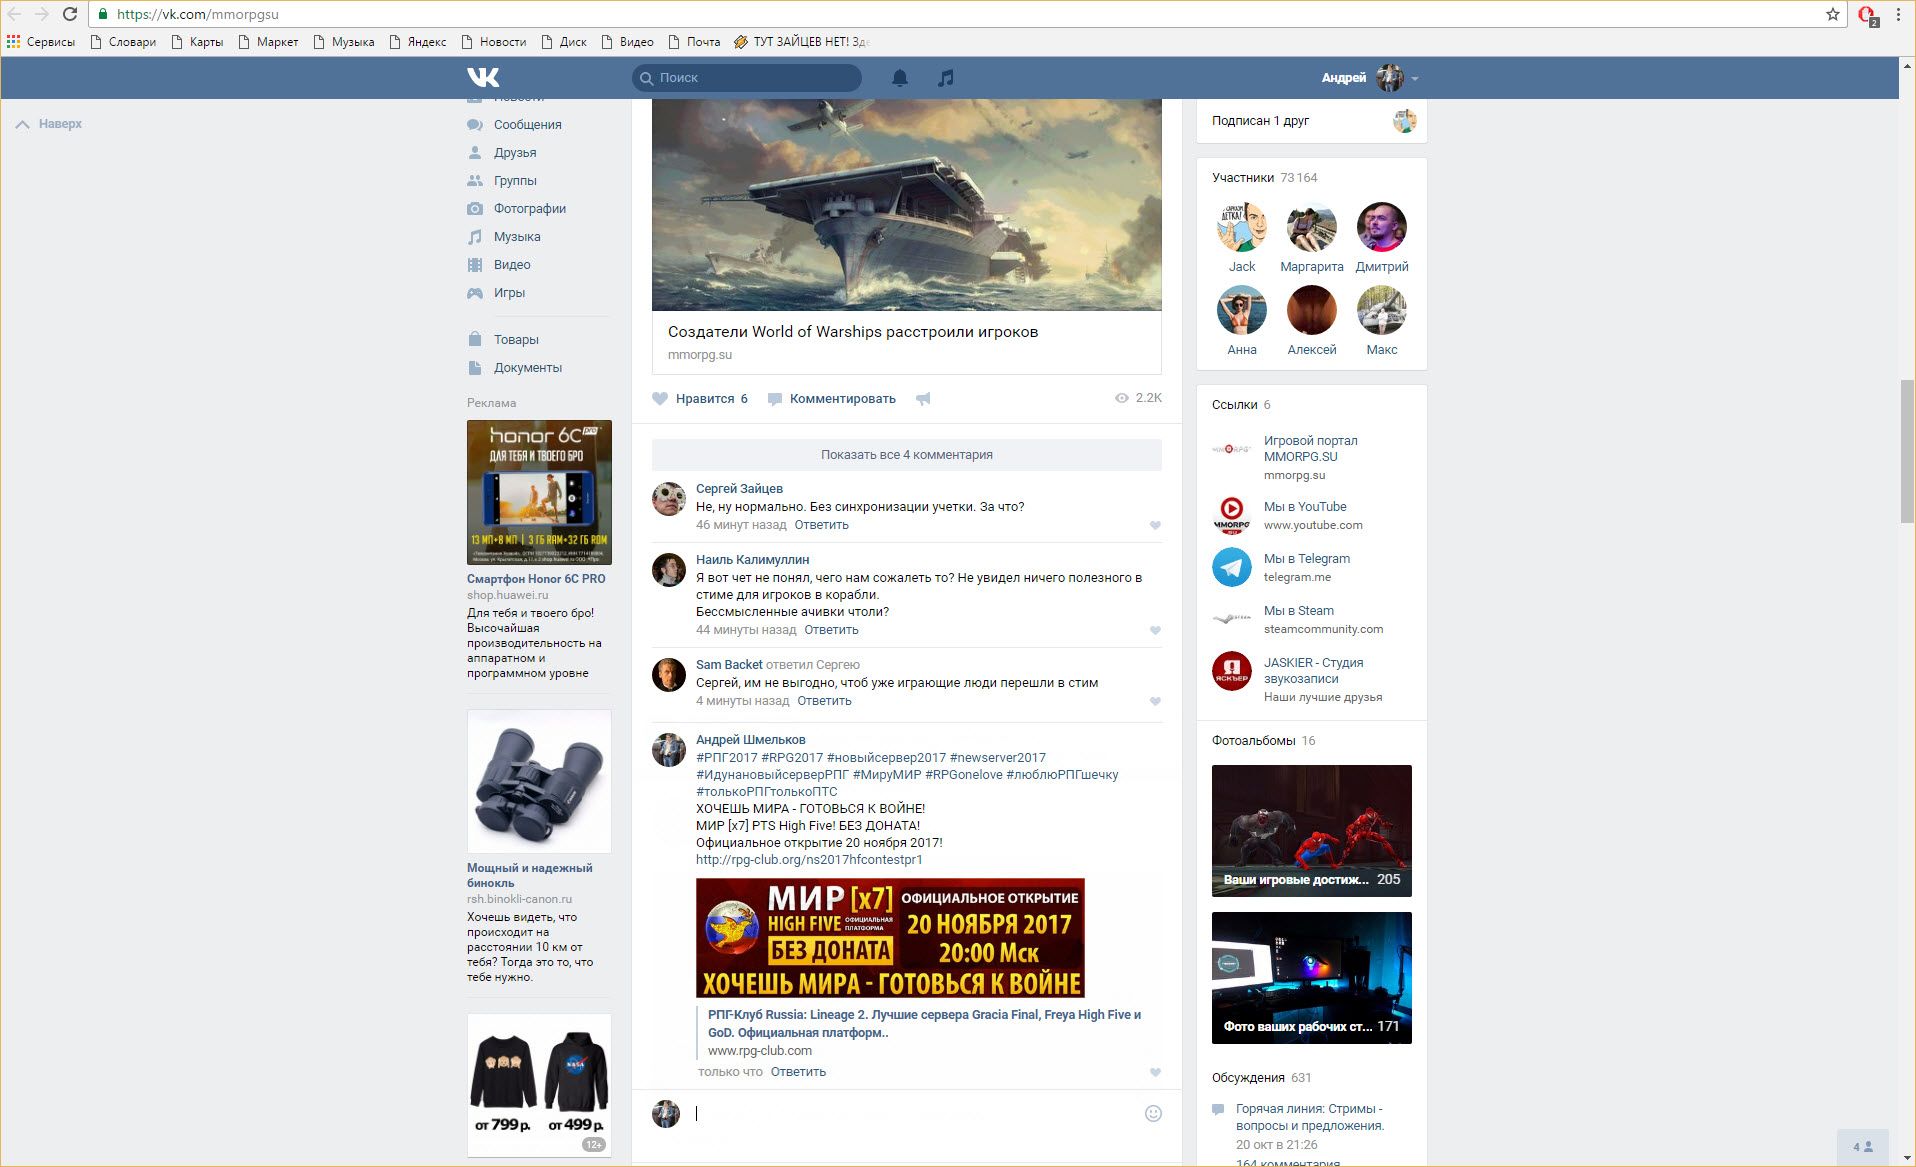Viewport: 1916px width, 1167px height.
Task: Open Игровой портал MMORPG.SU link
Action: coord(1310,449)
